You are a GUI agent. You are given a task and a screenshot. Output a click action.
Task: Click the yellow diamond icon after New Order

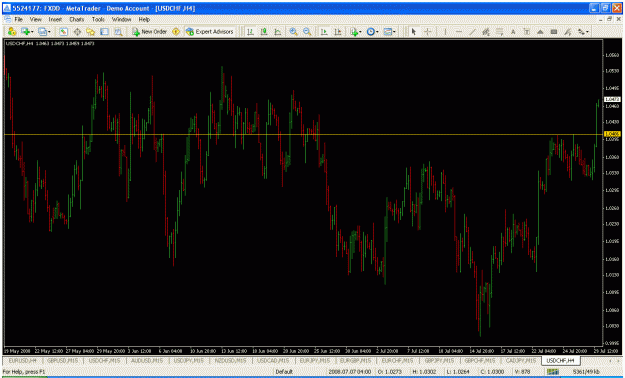(x=176, y=32)
